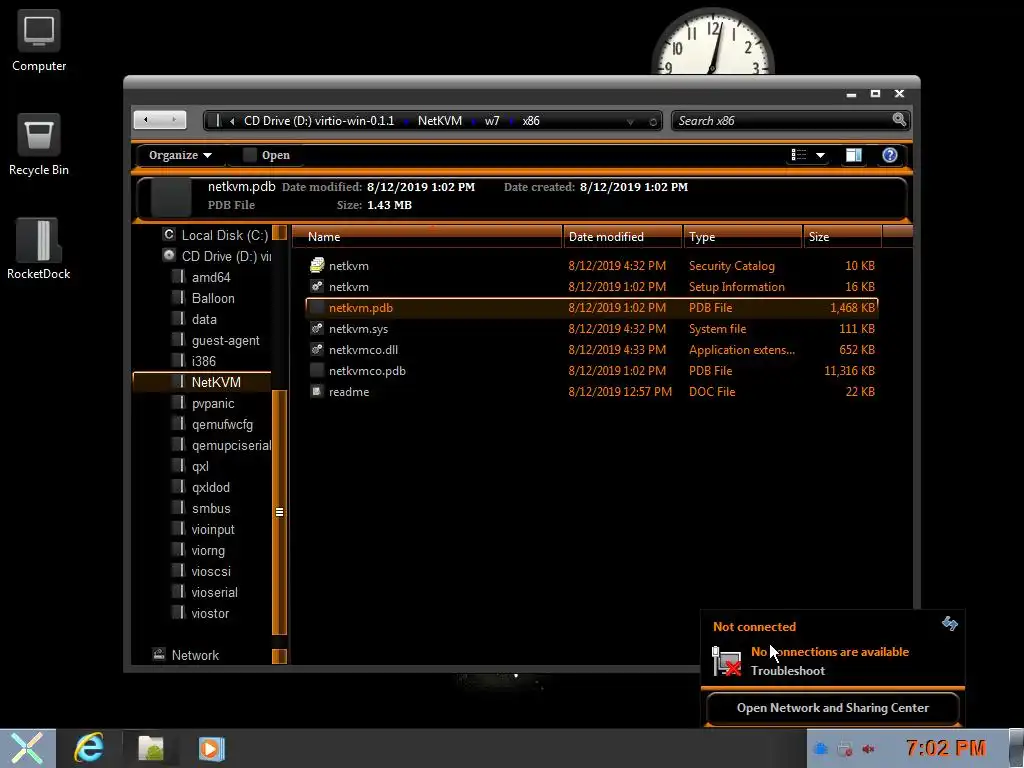Click the disconnected network adapter icon
The image size is (1024, 768).
point(726,661)
